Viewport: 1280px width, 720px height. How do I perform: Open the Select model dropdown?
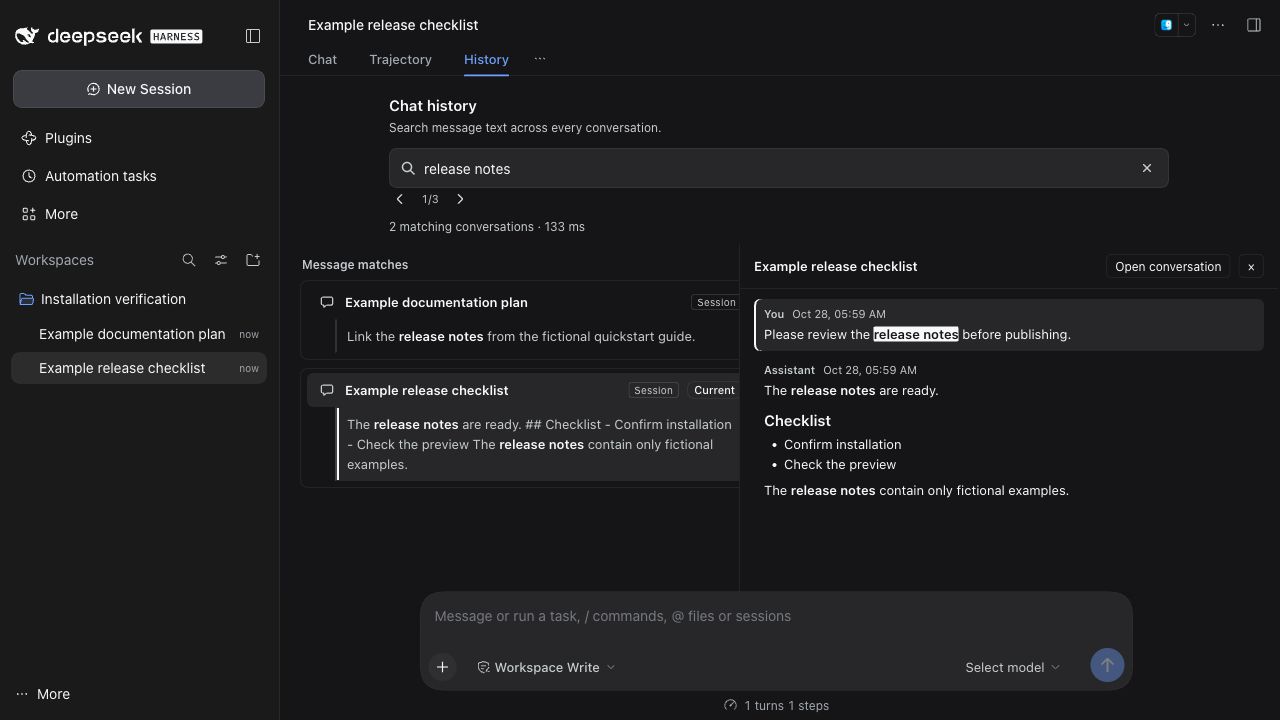[1012, 667]
